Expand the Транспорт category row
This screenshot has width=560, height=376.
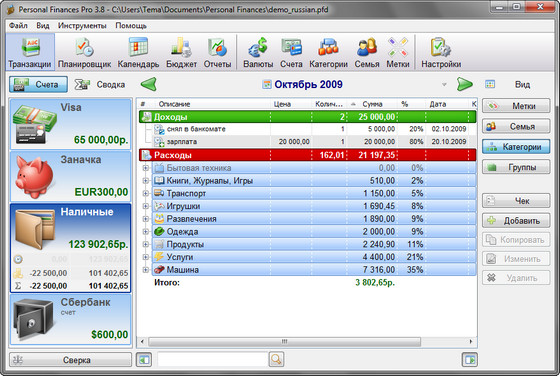(x=145, y=193)
